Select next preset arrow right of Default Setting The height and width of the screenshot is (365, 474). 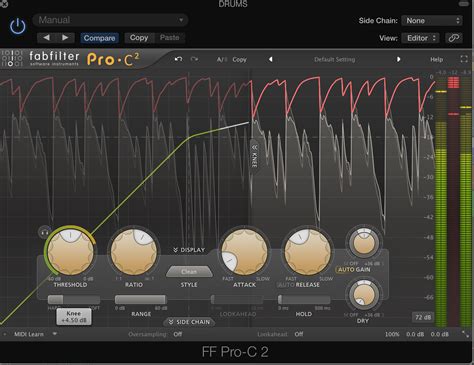point(398,59)
